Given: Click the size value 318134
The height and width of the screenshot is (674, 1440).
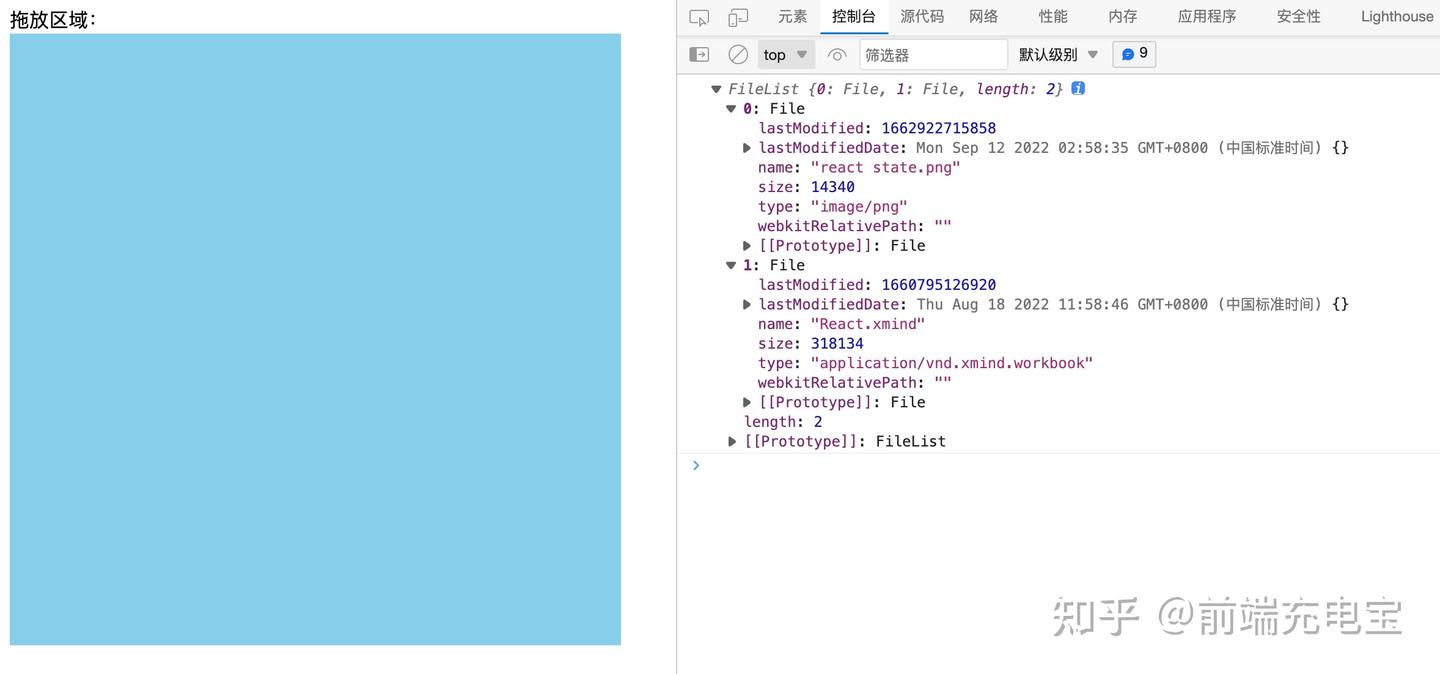Looking at the screenshot, I should click(837, 343).
